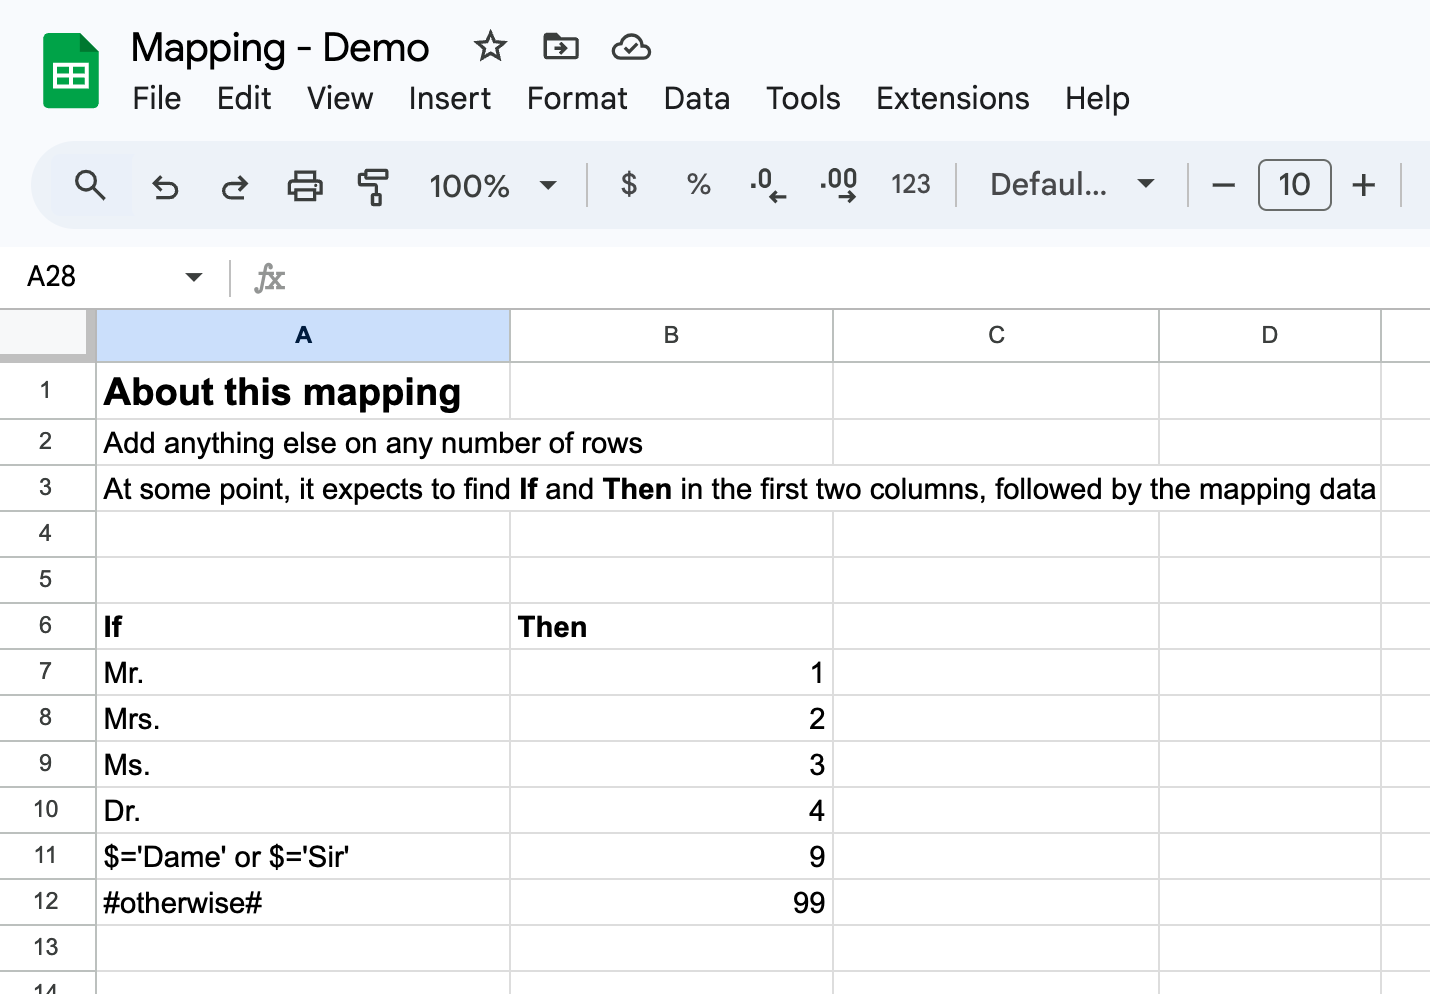Image resolution: width=1430 pixels, height=994 pixels.
Task: Select column C header
Action: pyautogui.click(x=996, y=335)
